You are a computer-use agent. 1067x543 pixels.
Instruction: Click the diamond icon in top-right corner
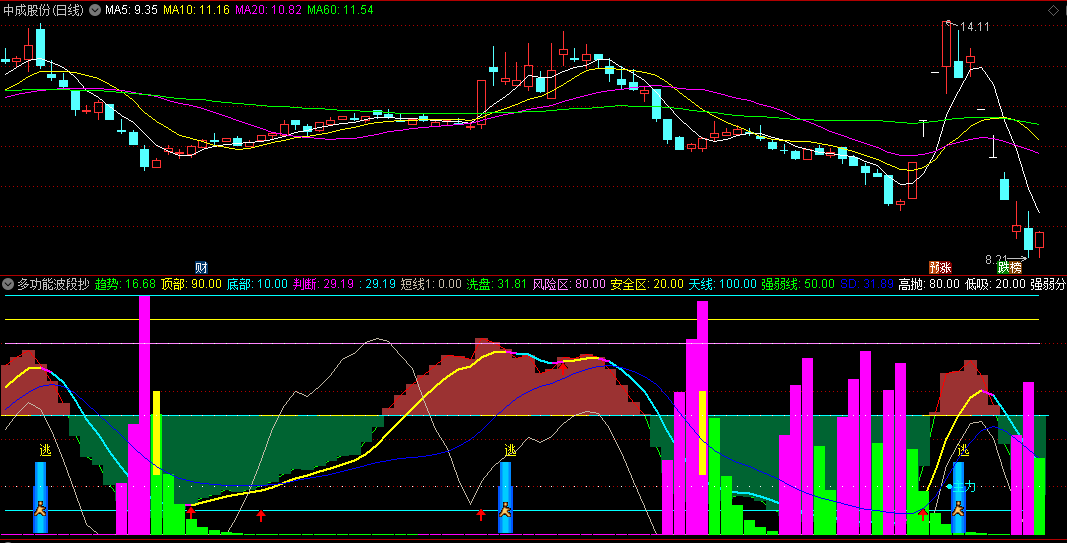pos(1054,10)
